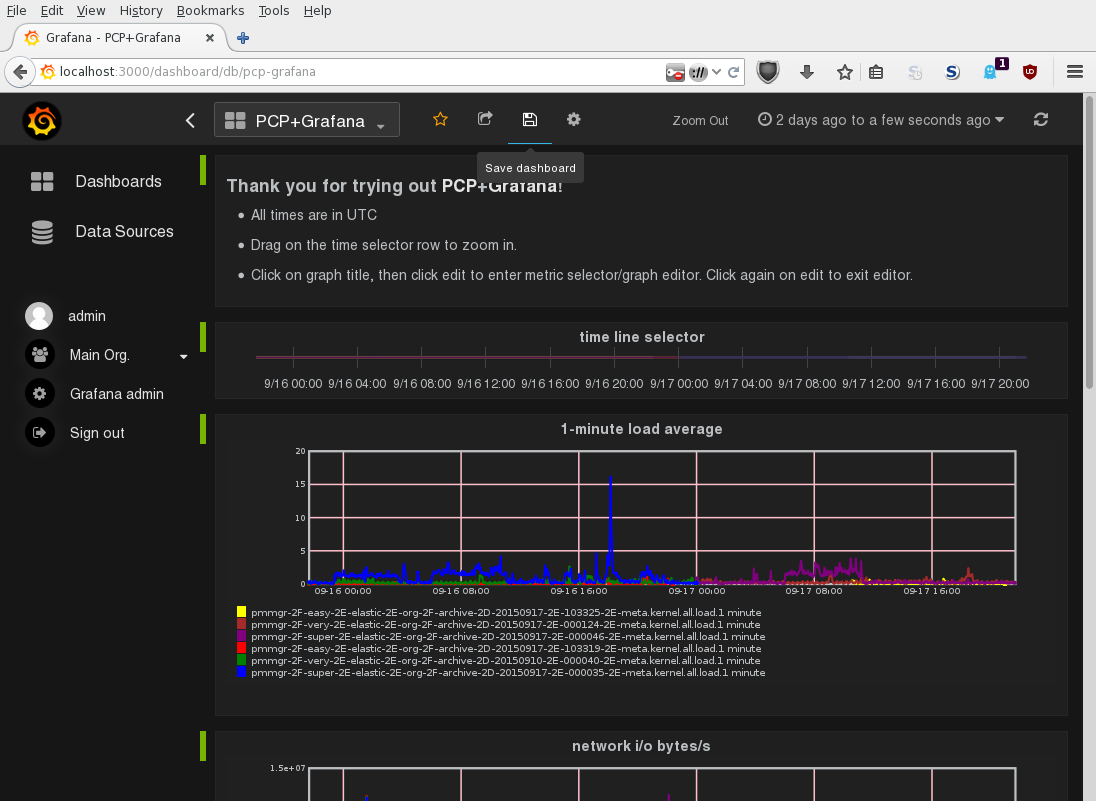The height and width of the screenshot is (801, 1096).
Task: Select the Grafana - PCP+Grafana browser tab
Action: [x=117, y=38]
